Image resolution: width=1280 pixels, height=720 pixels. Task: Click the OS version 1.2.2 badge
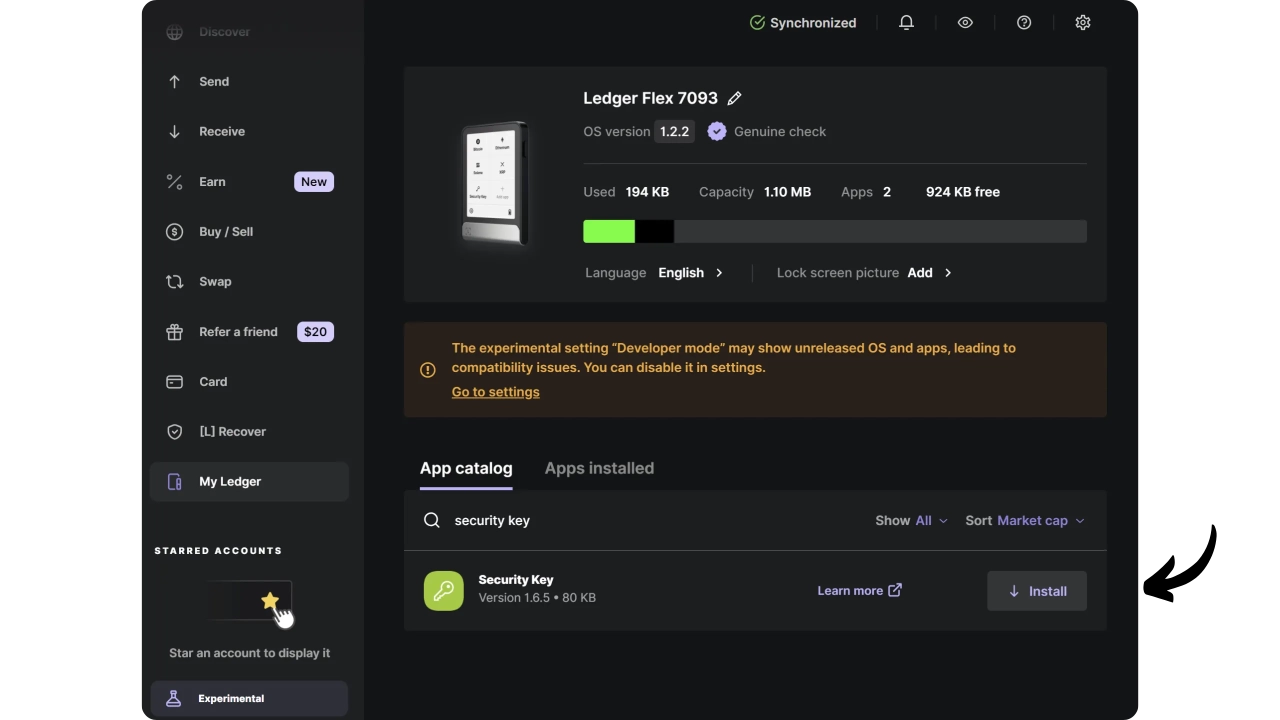tap(674, 131)
